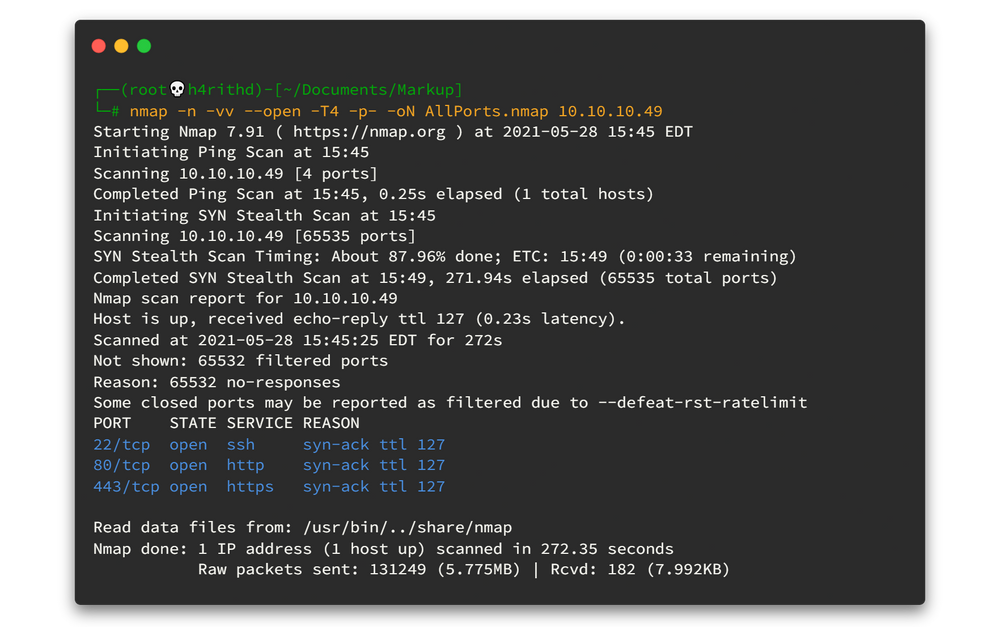Image resolution: width=1000 pixels, height=627 pixels.
Task: Click the 80/tcp port entry
Action: (121, 465)
